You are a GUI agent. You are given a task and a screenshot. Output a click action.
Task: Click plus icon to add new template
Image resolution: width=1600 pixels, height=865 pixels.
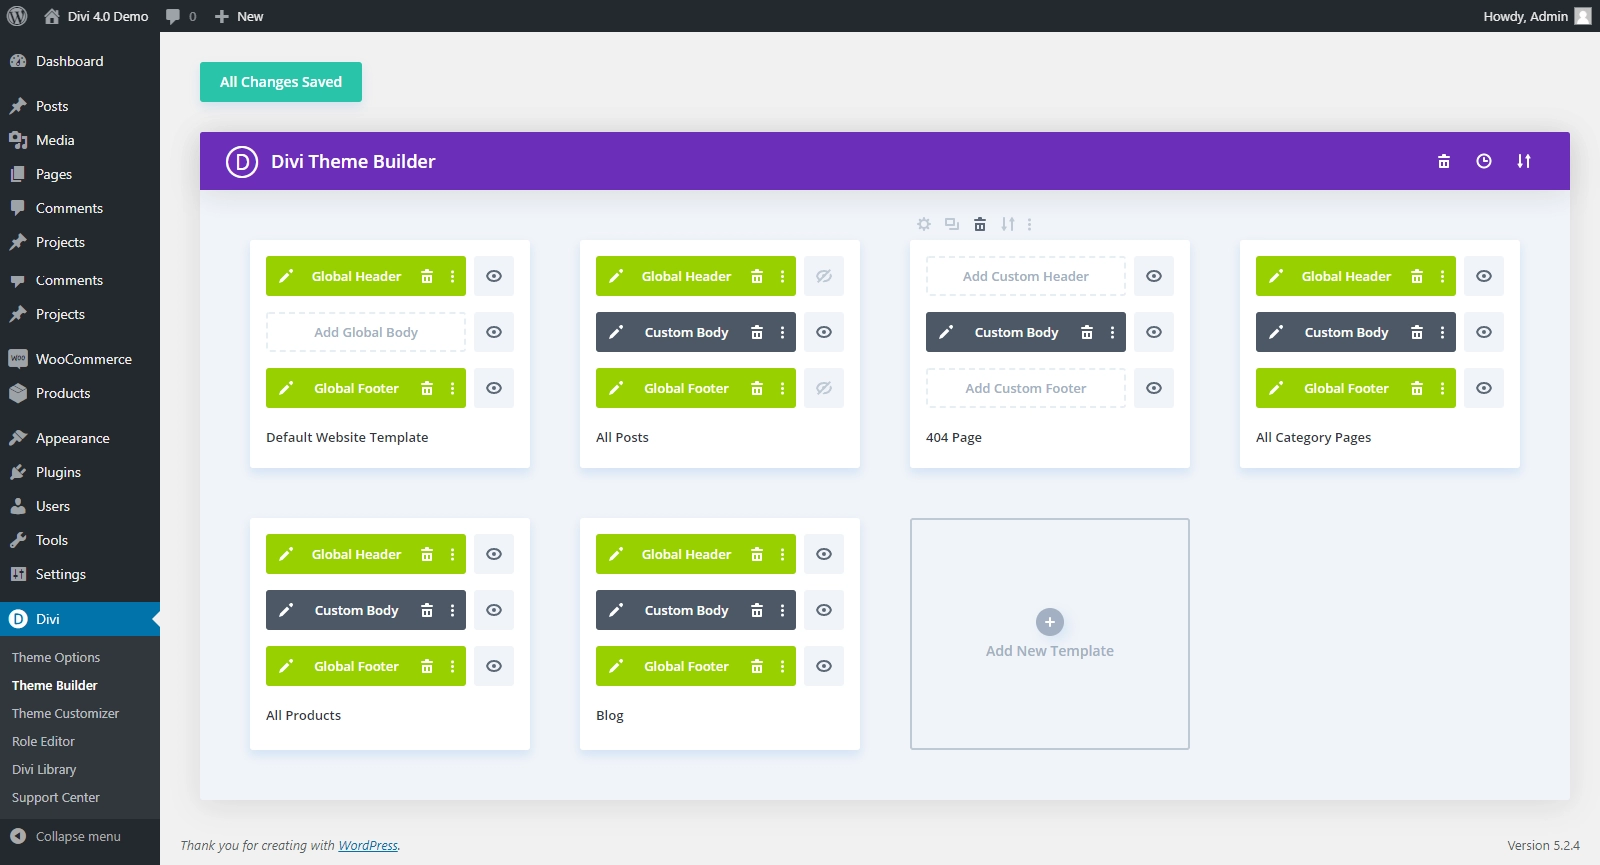[x=1050, y=622]
